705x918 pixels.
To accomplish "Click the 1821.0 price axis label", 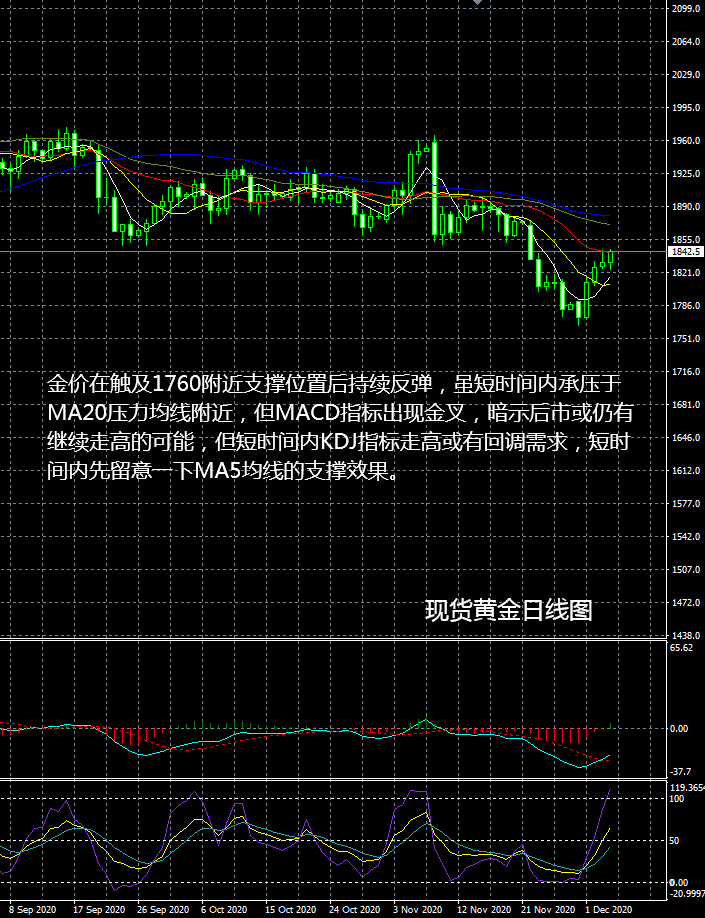I will point(686,273).
